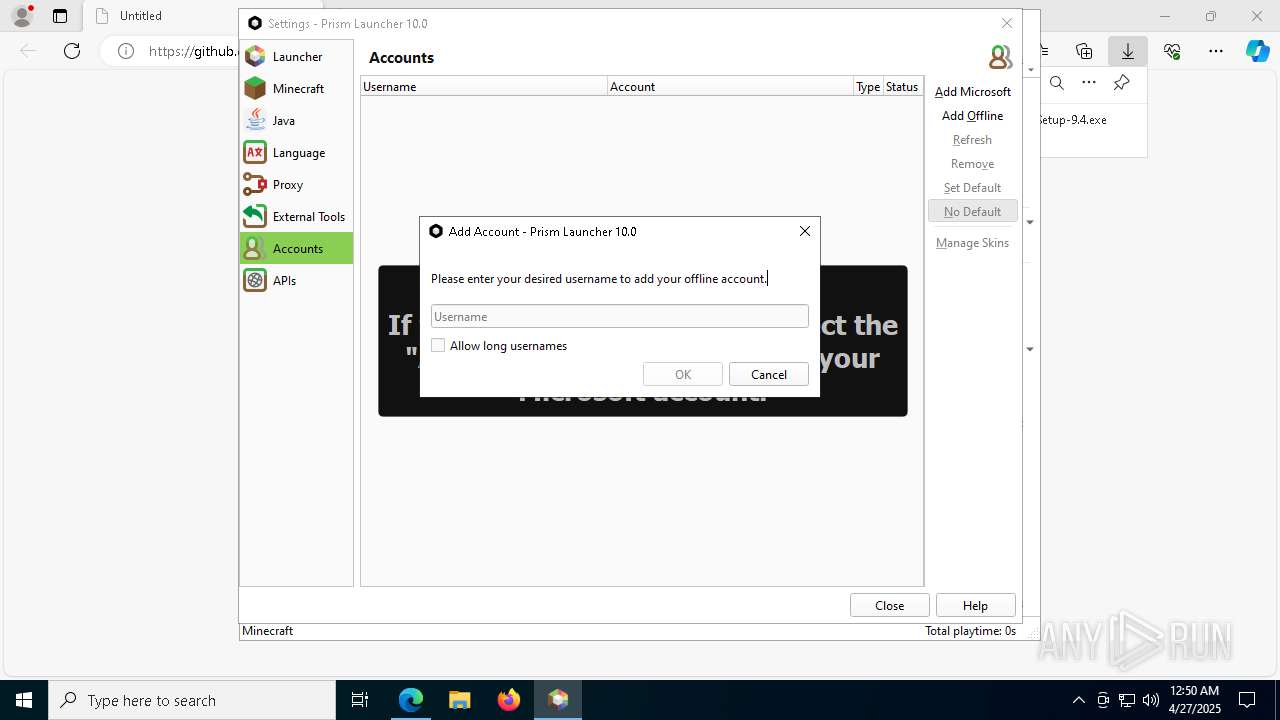The width and height of the screenshot is (1280, 720).
Task: Open the Launcher settings page
Action: click(296, 57)
